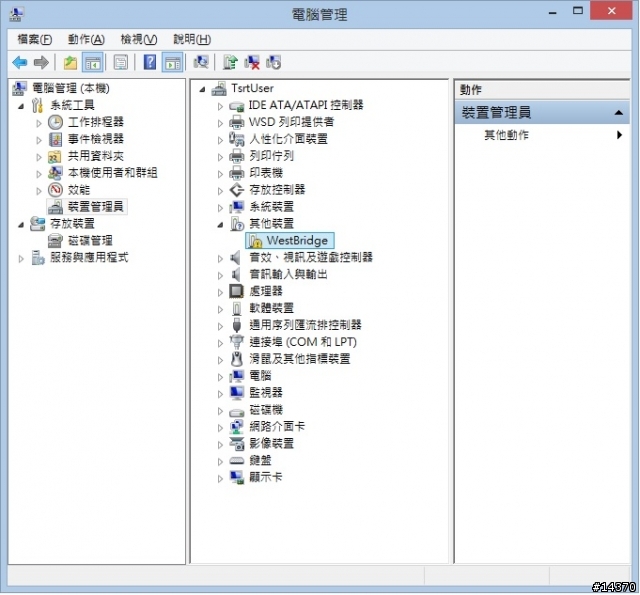
Task: Click the Back arrow toolbar button
Action: click(20, 62)
